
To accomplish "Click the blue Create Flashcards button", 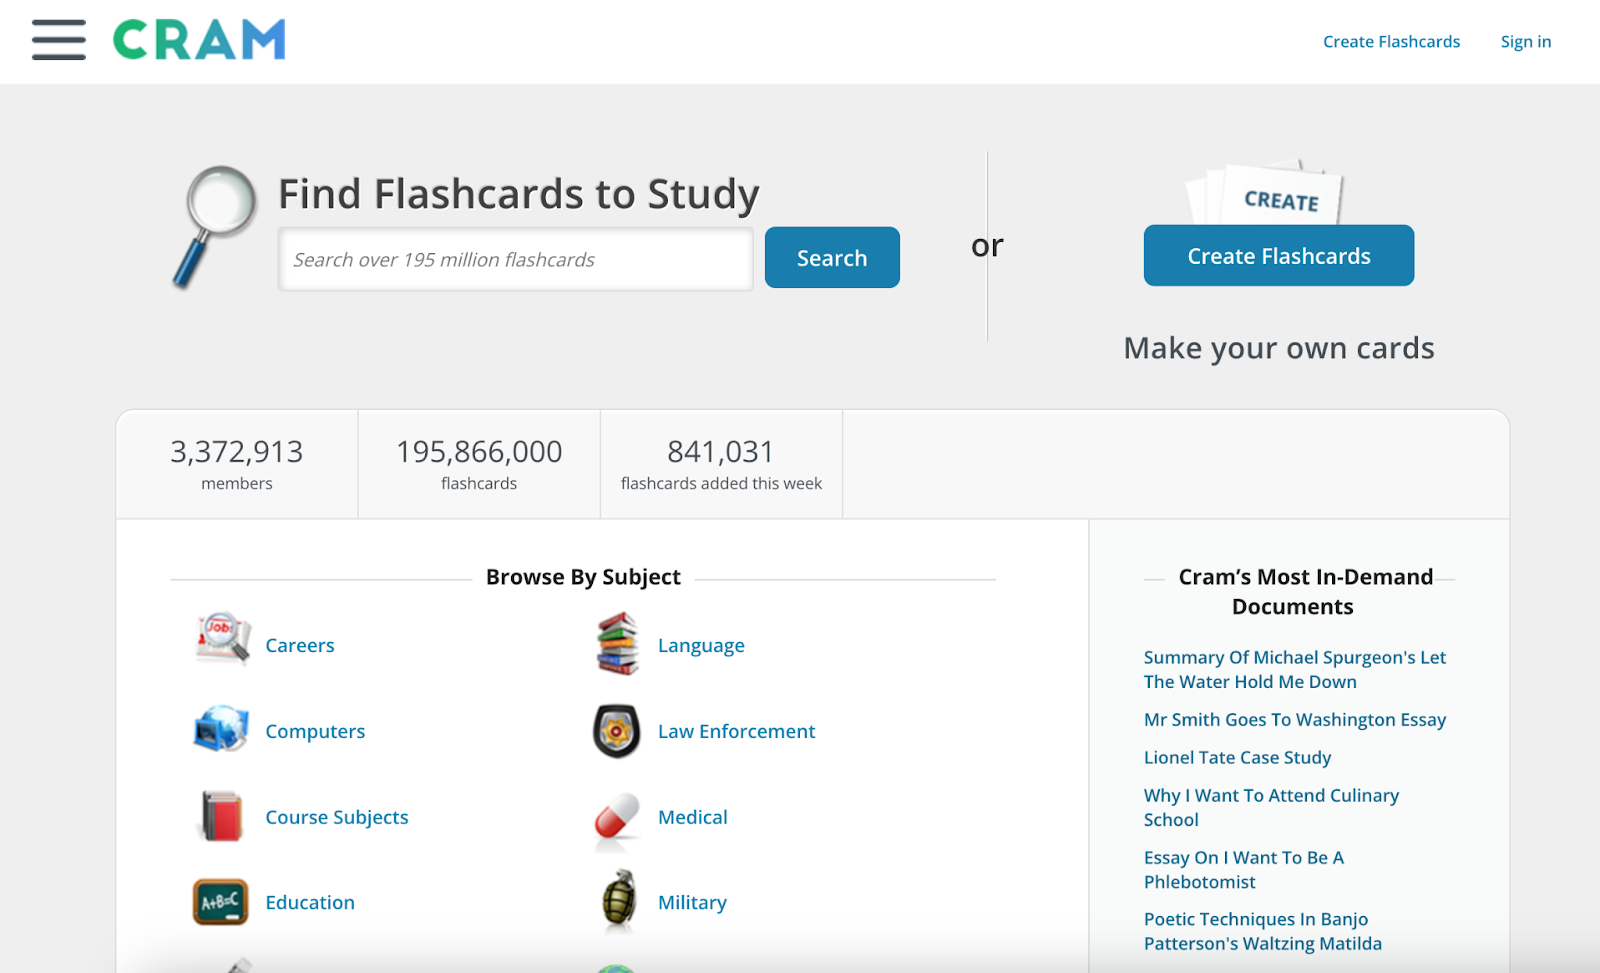I will (x=1278, y=256).
